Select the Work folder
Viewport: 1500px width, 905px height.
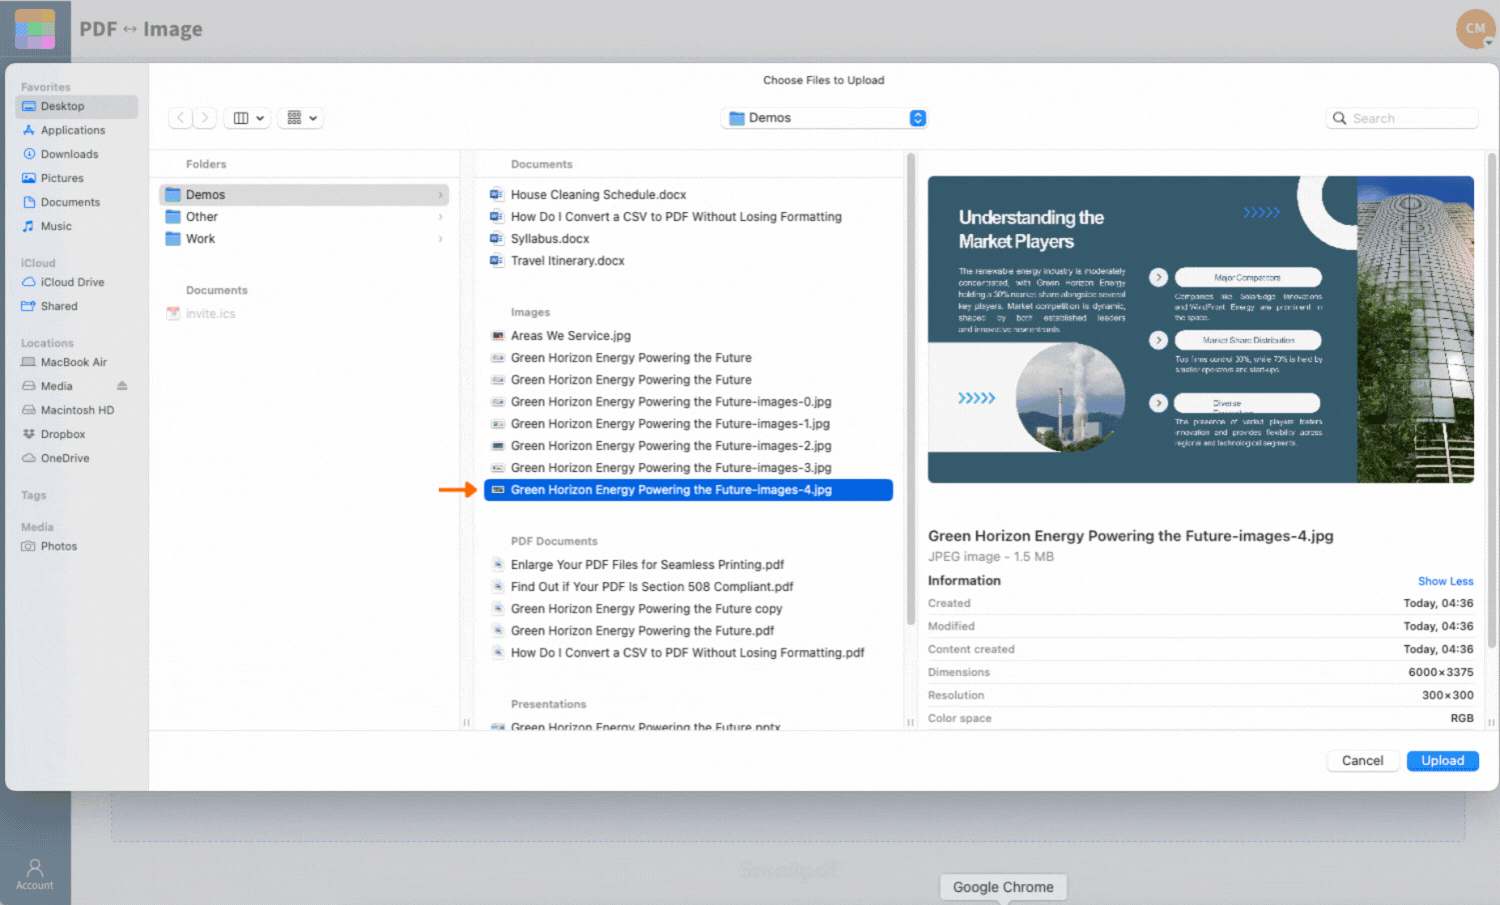pyautogui.click(x=304, y=239)
